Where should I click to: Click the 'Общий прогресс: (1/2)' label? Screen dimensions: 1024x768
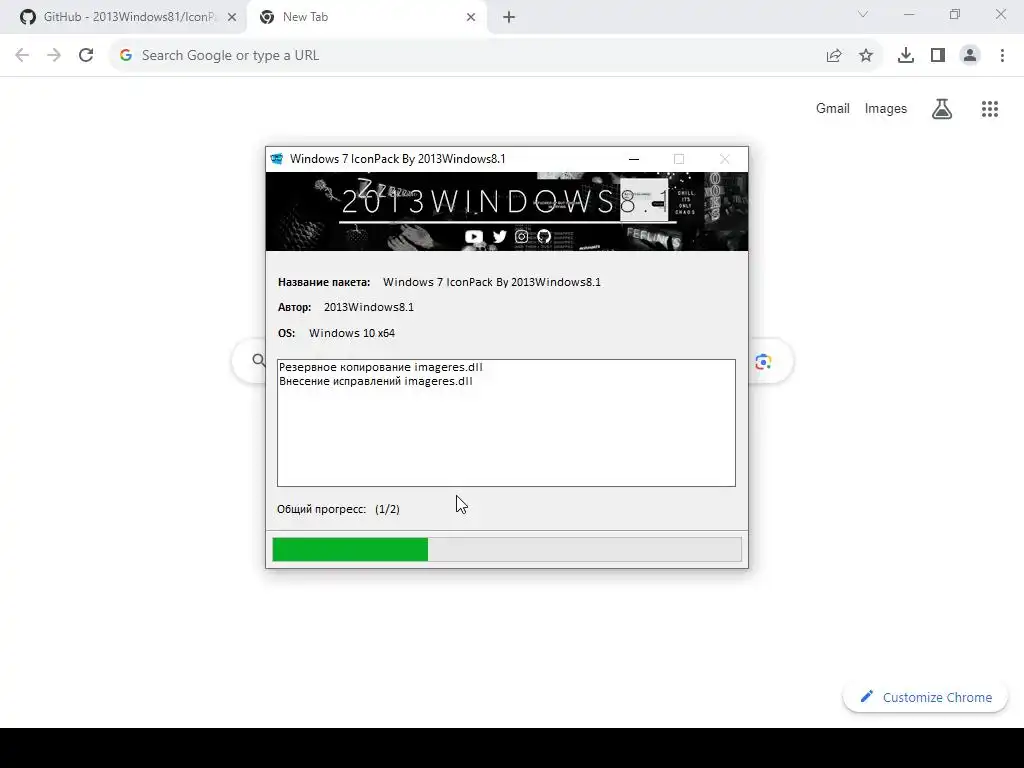pos(338,509)
